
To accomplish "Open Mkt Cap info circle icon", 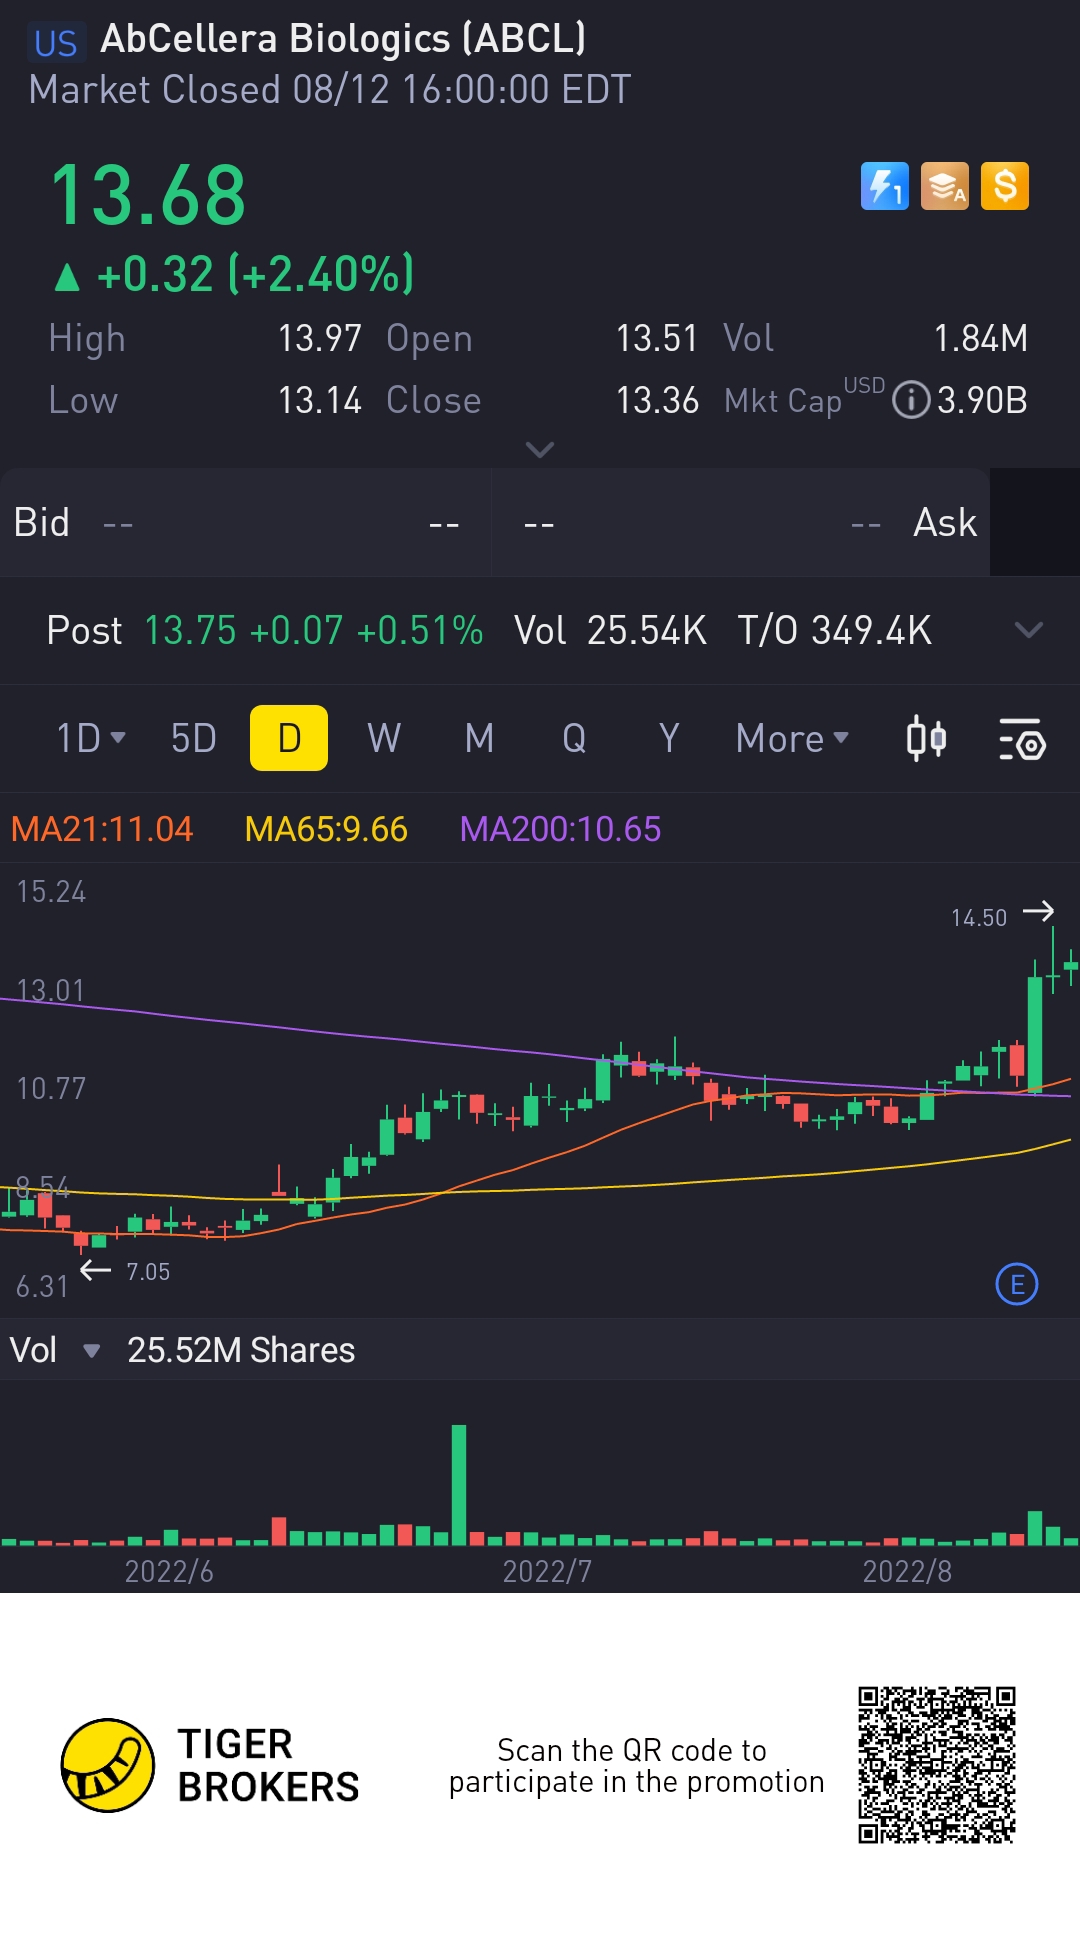I will [x=911, y=400].
